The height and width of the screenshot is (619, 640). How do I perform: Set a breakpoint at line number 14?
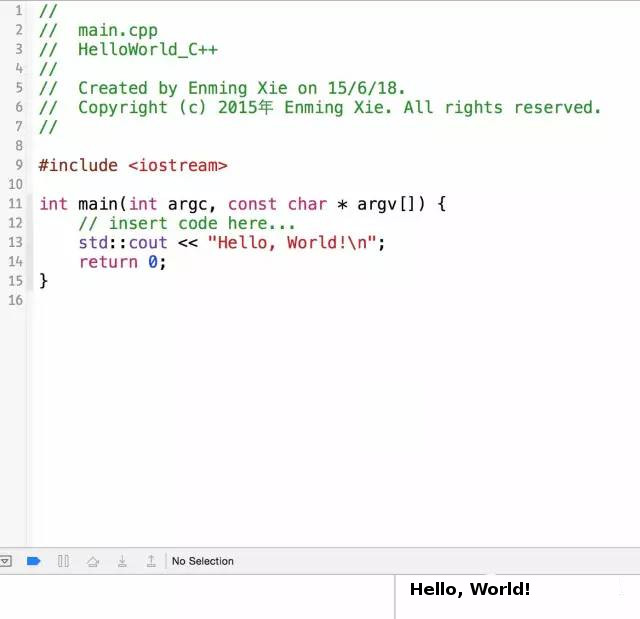[16, 261]
